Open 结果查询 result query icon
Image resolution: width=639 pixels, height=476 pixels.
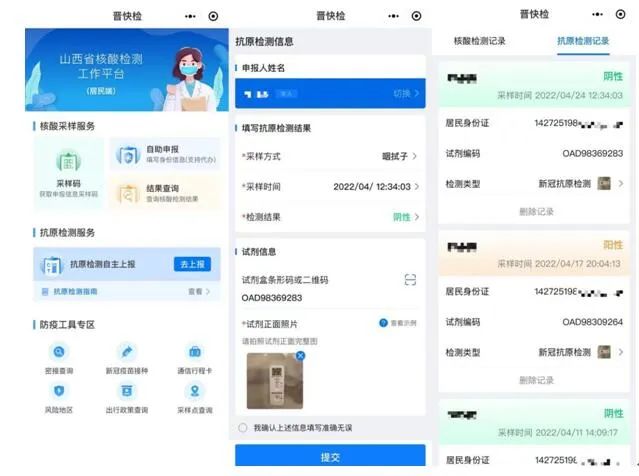[x=128, y=194]
